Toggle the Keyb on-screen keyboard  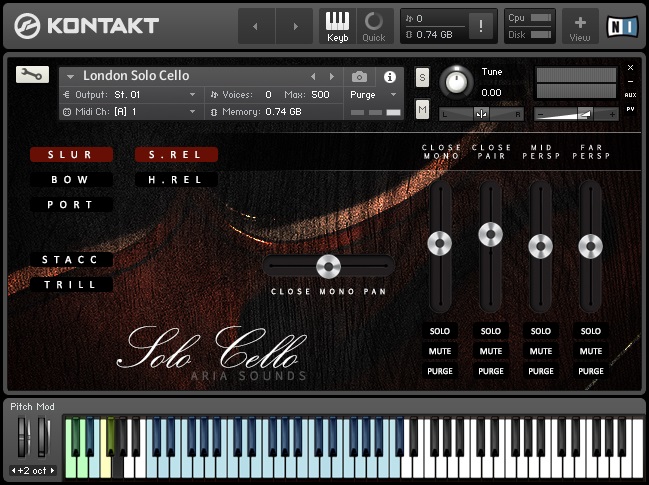pyautogui.click(x=337, y=26)
